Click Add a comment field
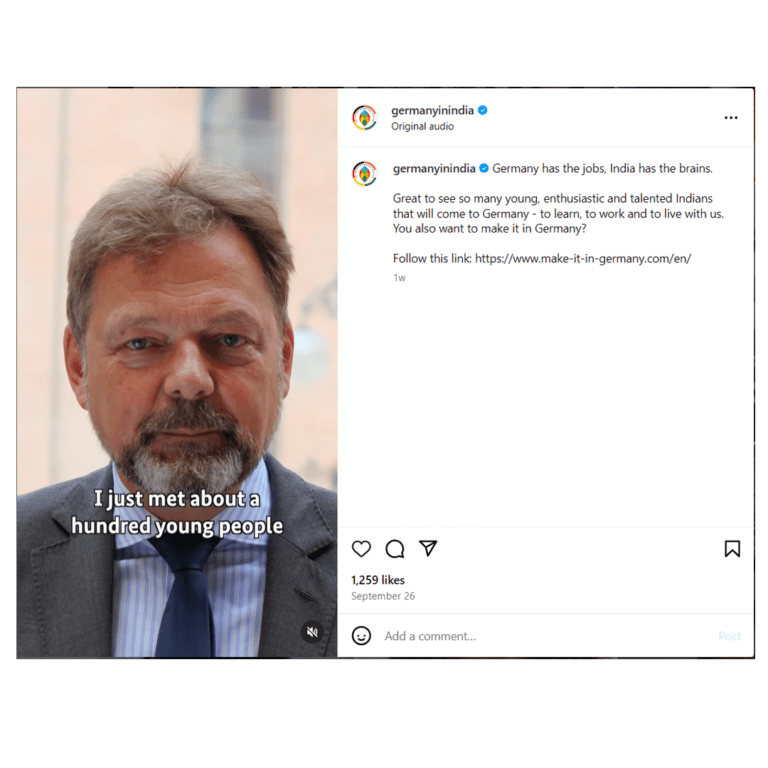The image size is (768, 768). (544, 636)
